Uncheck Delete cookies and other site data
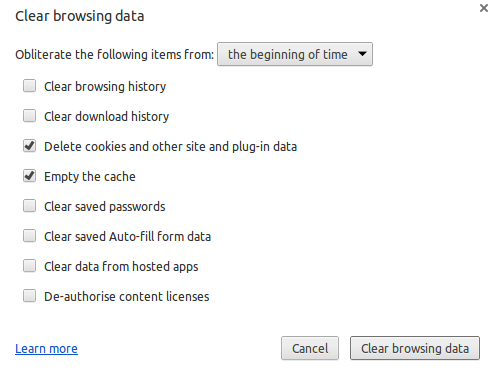The height and width of the screenshot is (370, 495). (29, 146)
